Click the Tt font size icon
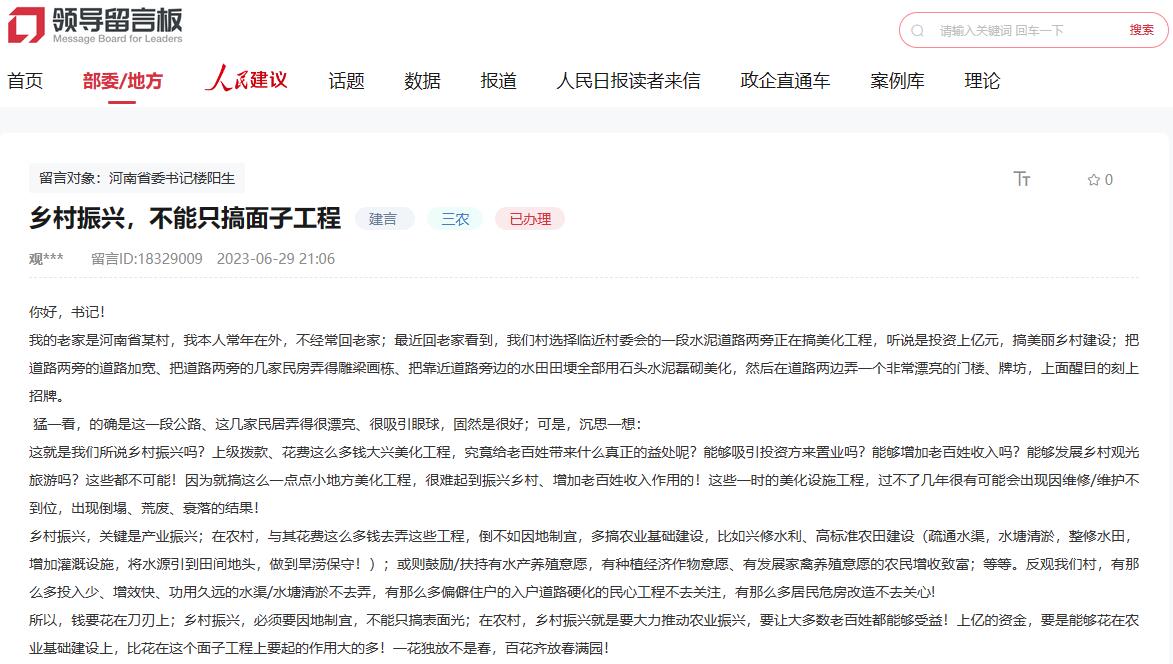The image size is (1173, 664). pyautogui.click(x=1022, y=179)
